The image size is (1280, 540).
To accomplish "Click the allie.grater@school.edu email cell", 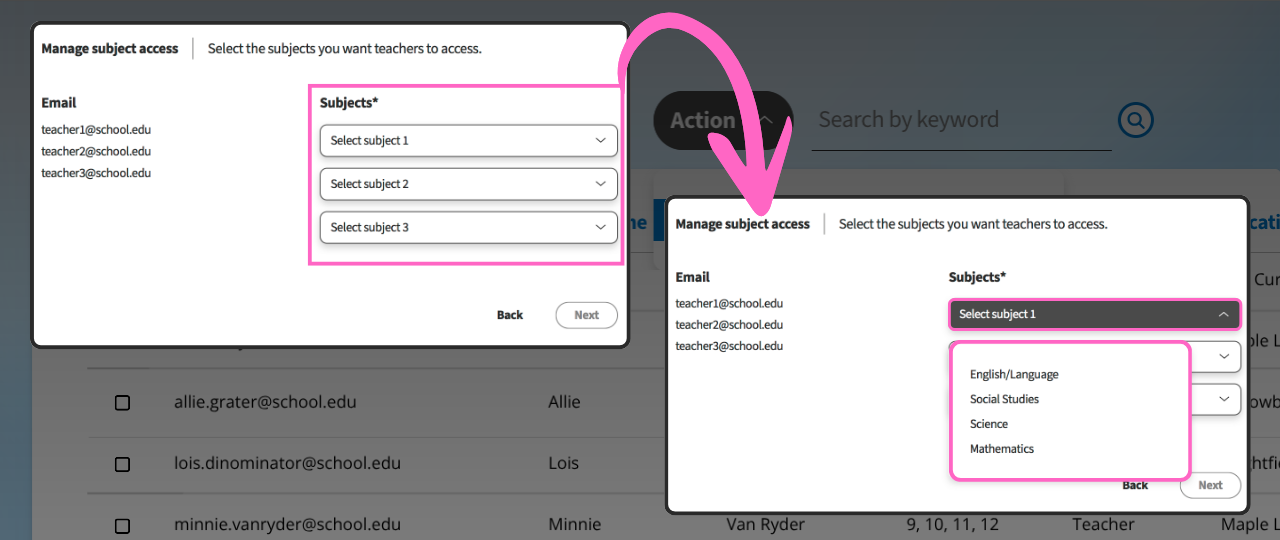I will click(265, 402).
